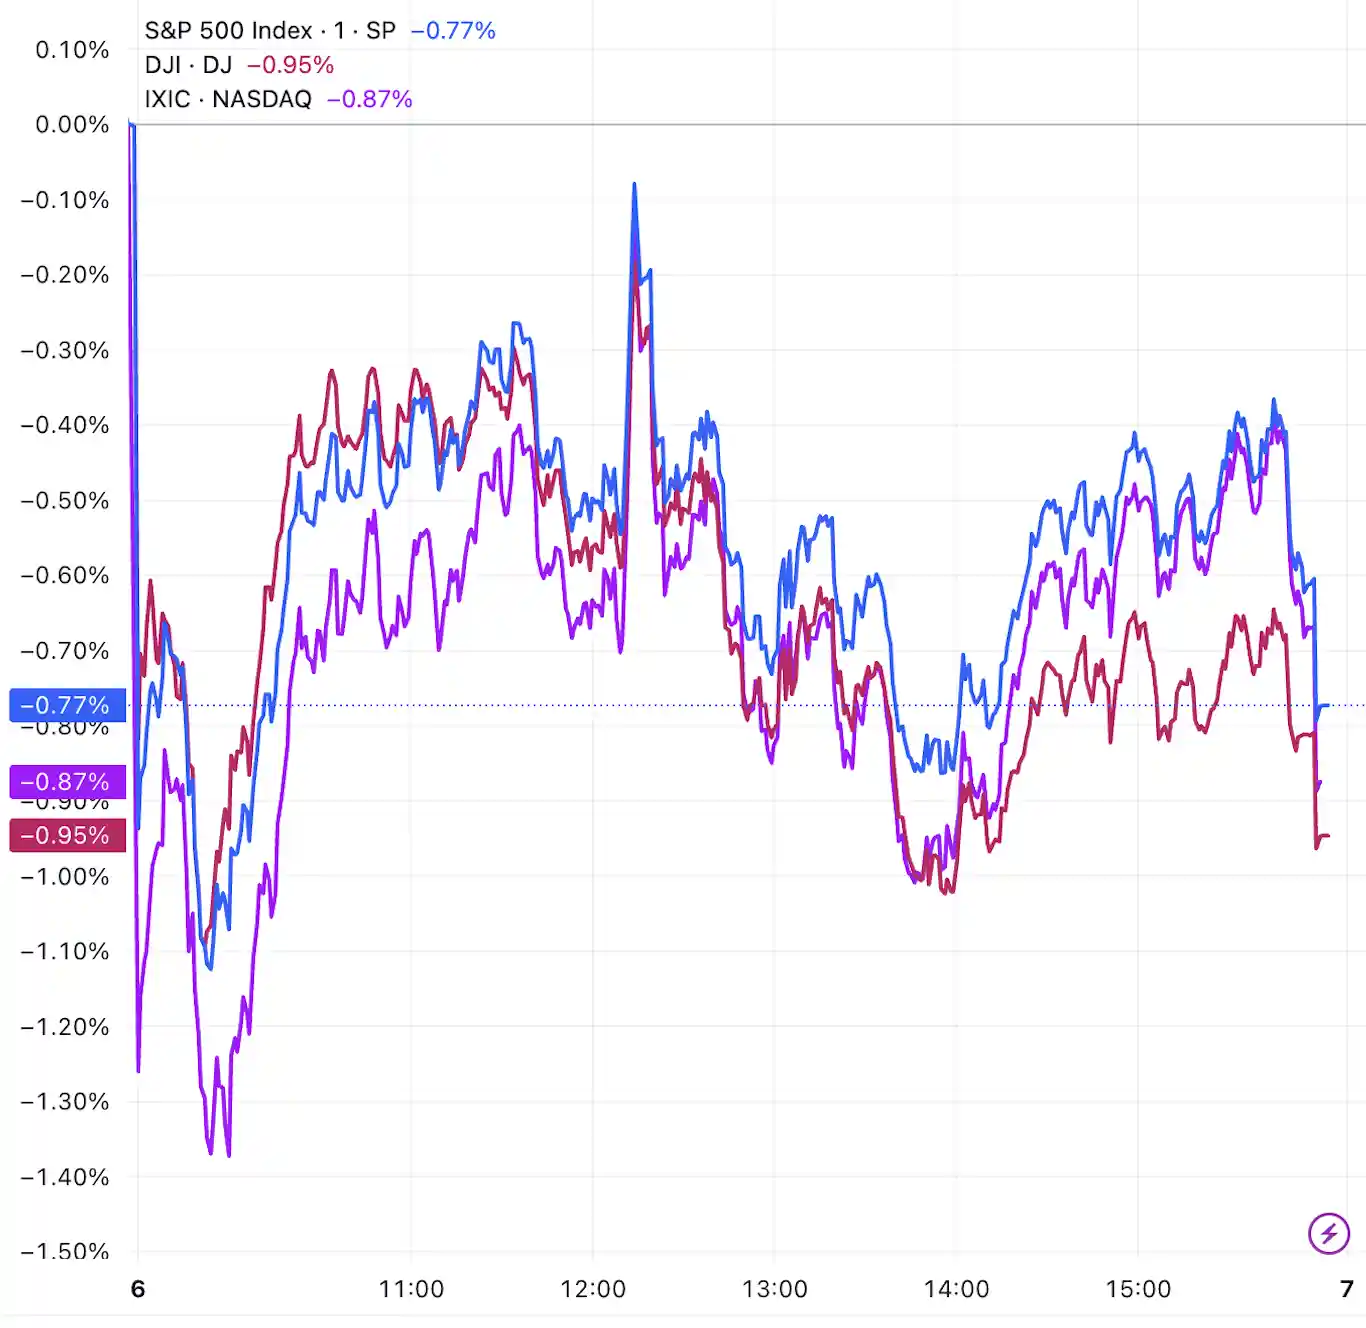Click the 13:00 time axis label
The image size is (1366, 1328).
click(775, 1289)
